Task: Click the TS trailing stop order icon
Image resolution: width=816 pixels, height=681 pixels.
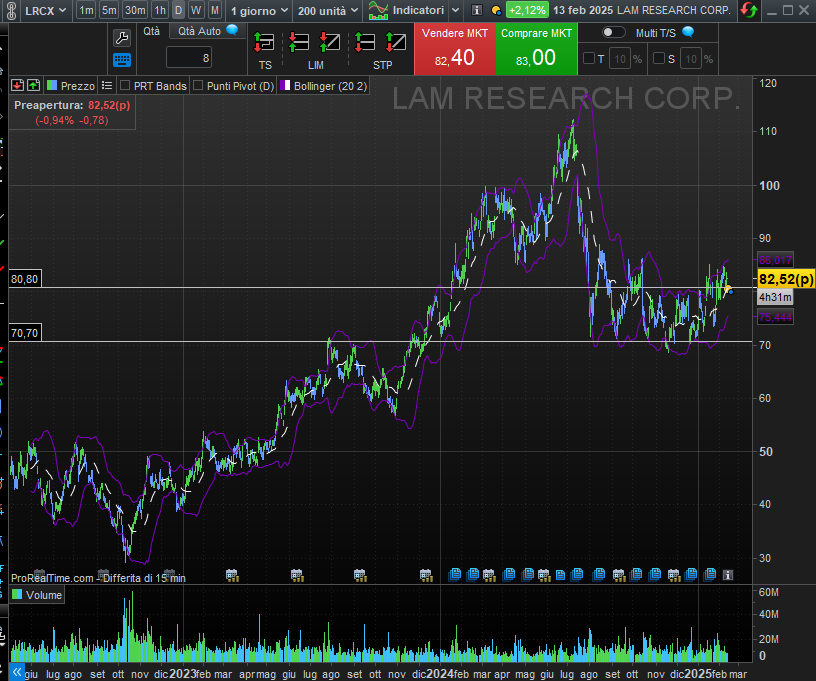Action: 264,42
